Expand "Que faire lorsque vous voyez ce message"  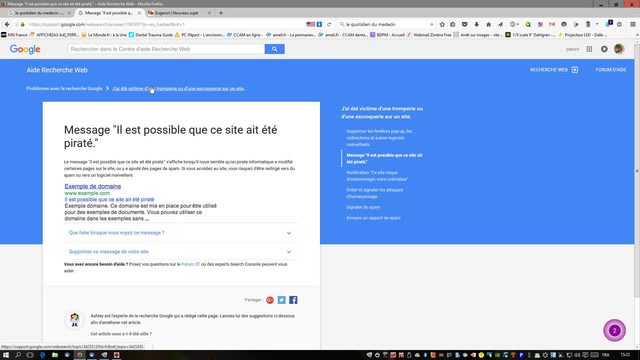180,233
